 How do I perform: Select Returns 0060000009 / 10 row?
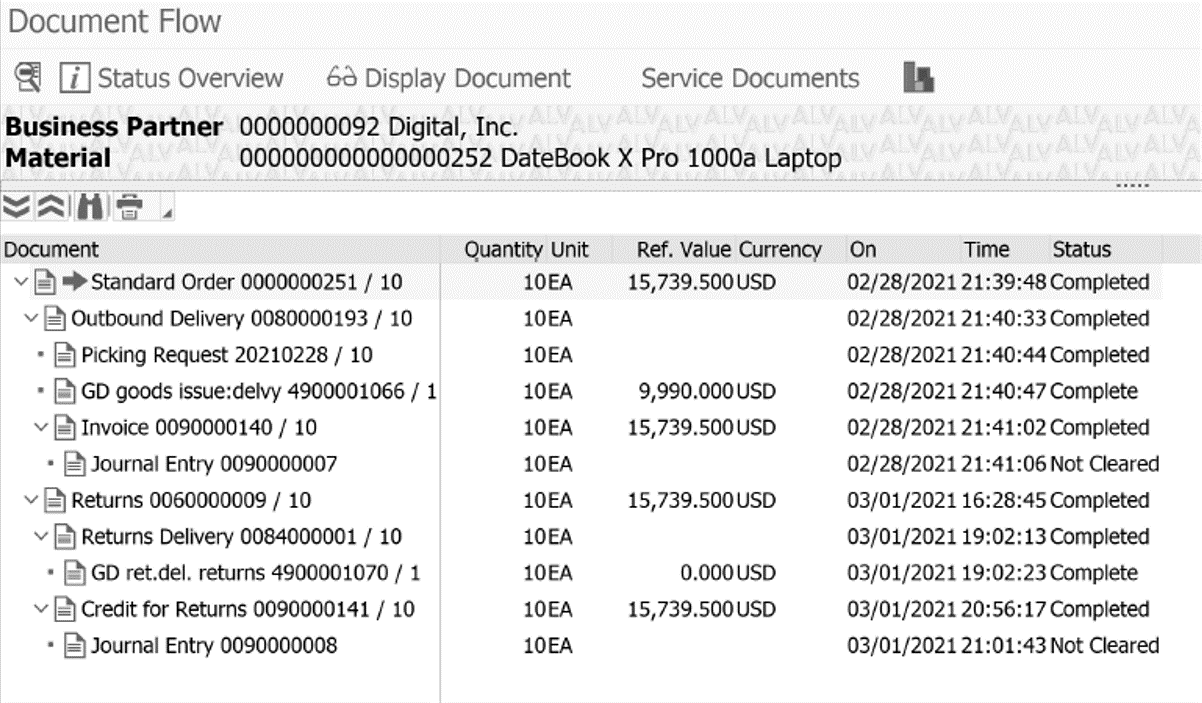pyautogui.click(x=581, y=501)
